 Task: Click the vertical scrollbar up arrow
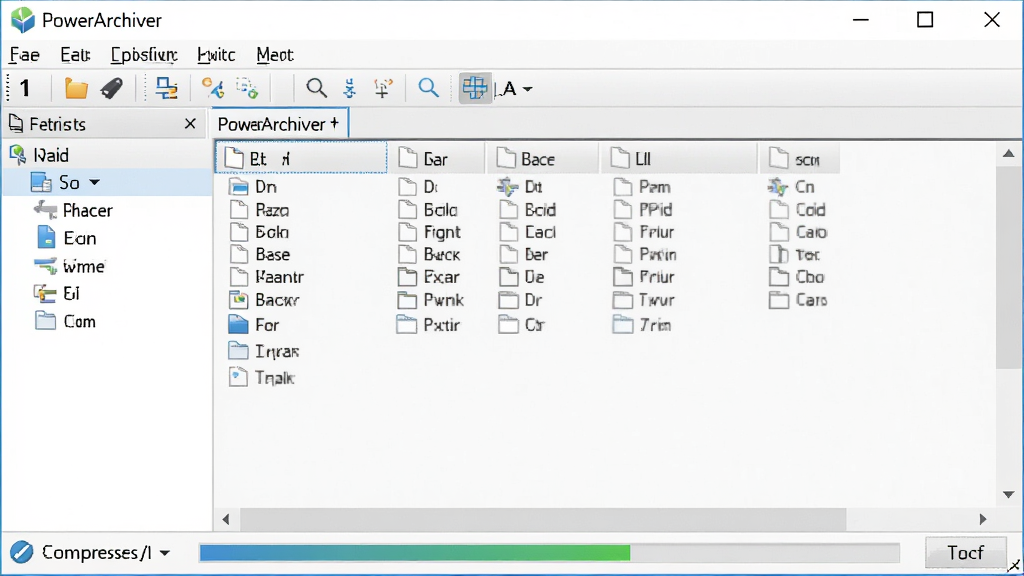[1008, 153]
